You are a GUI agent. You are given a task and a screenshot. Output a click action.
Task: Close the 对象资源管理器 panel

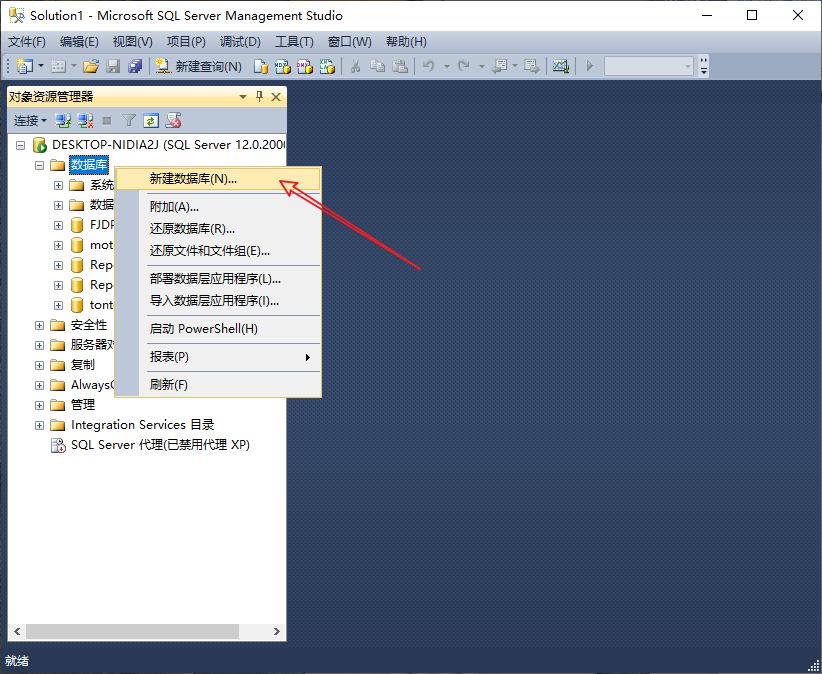pos(276,97)
